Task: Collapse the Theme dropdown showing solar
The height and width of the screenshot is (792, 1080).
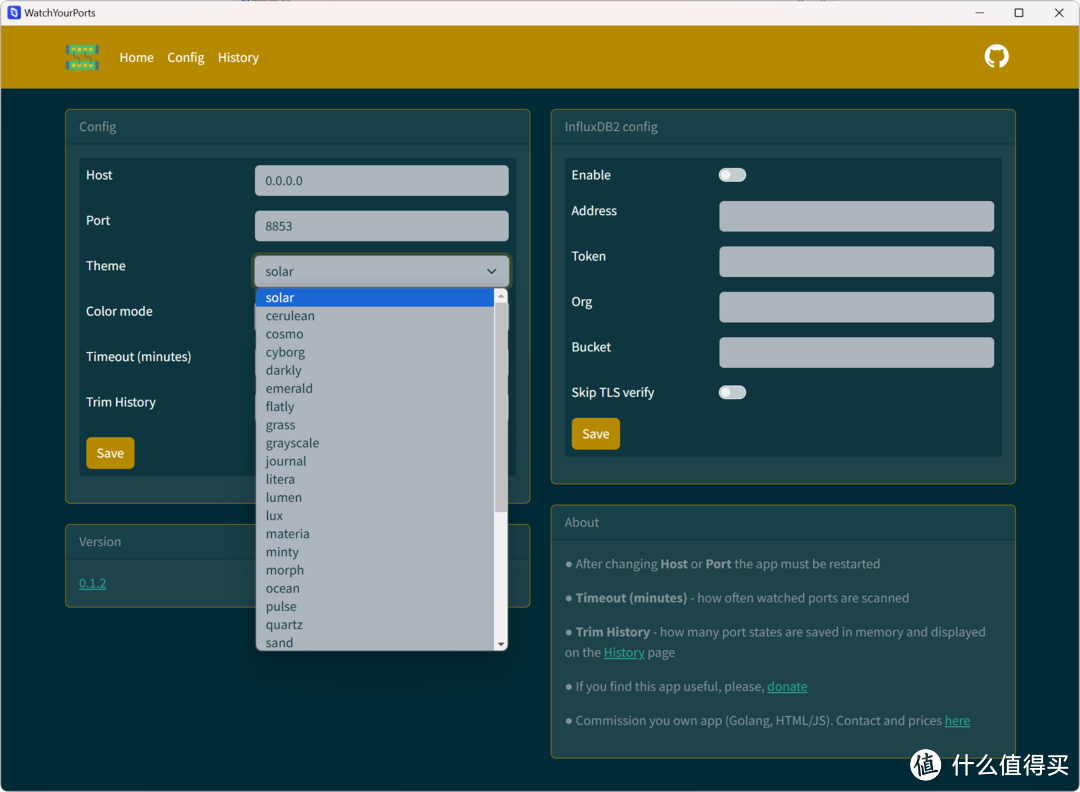Action: (x=381, y=271)
